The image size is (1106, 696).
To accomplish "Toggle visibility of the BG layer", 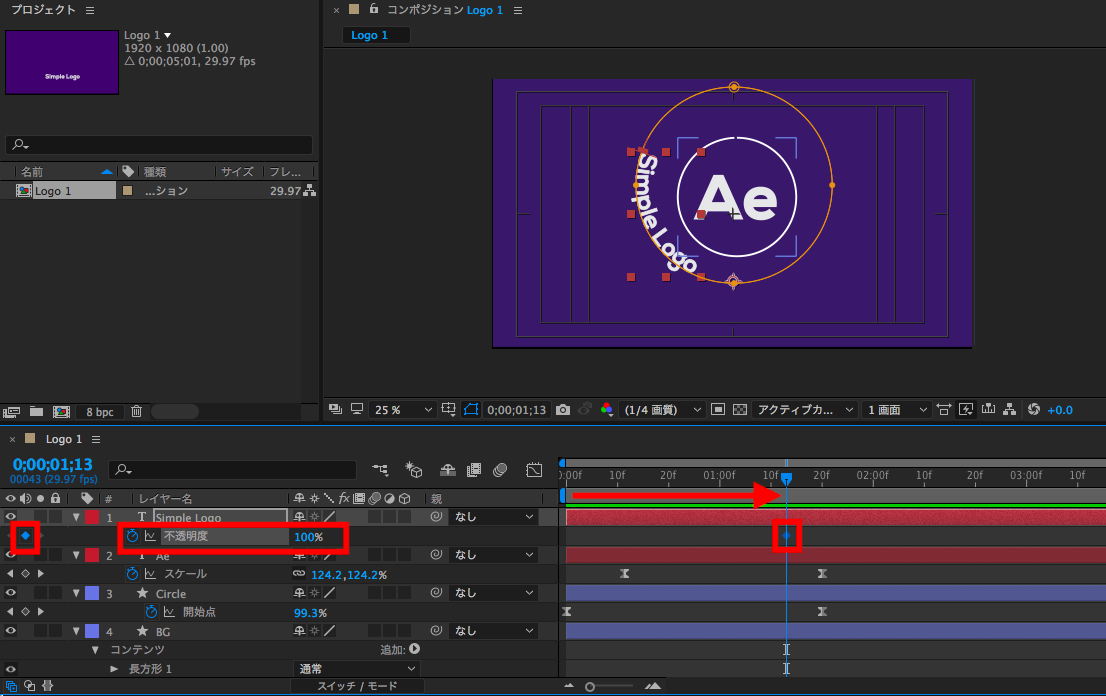I will point(11,631).
